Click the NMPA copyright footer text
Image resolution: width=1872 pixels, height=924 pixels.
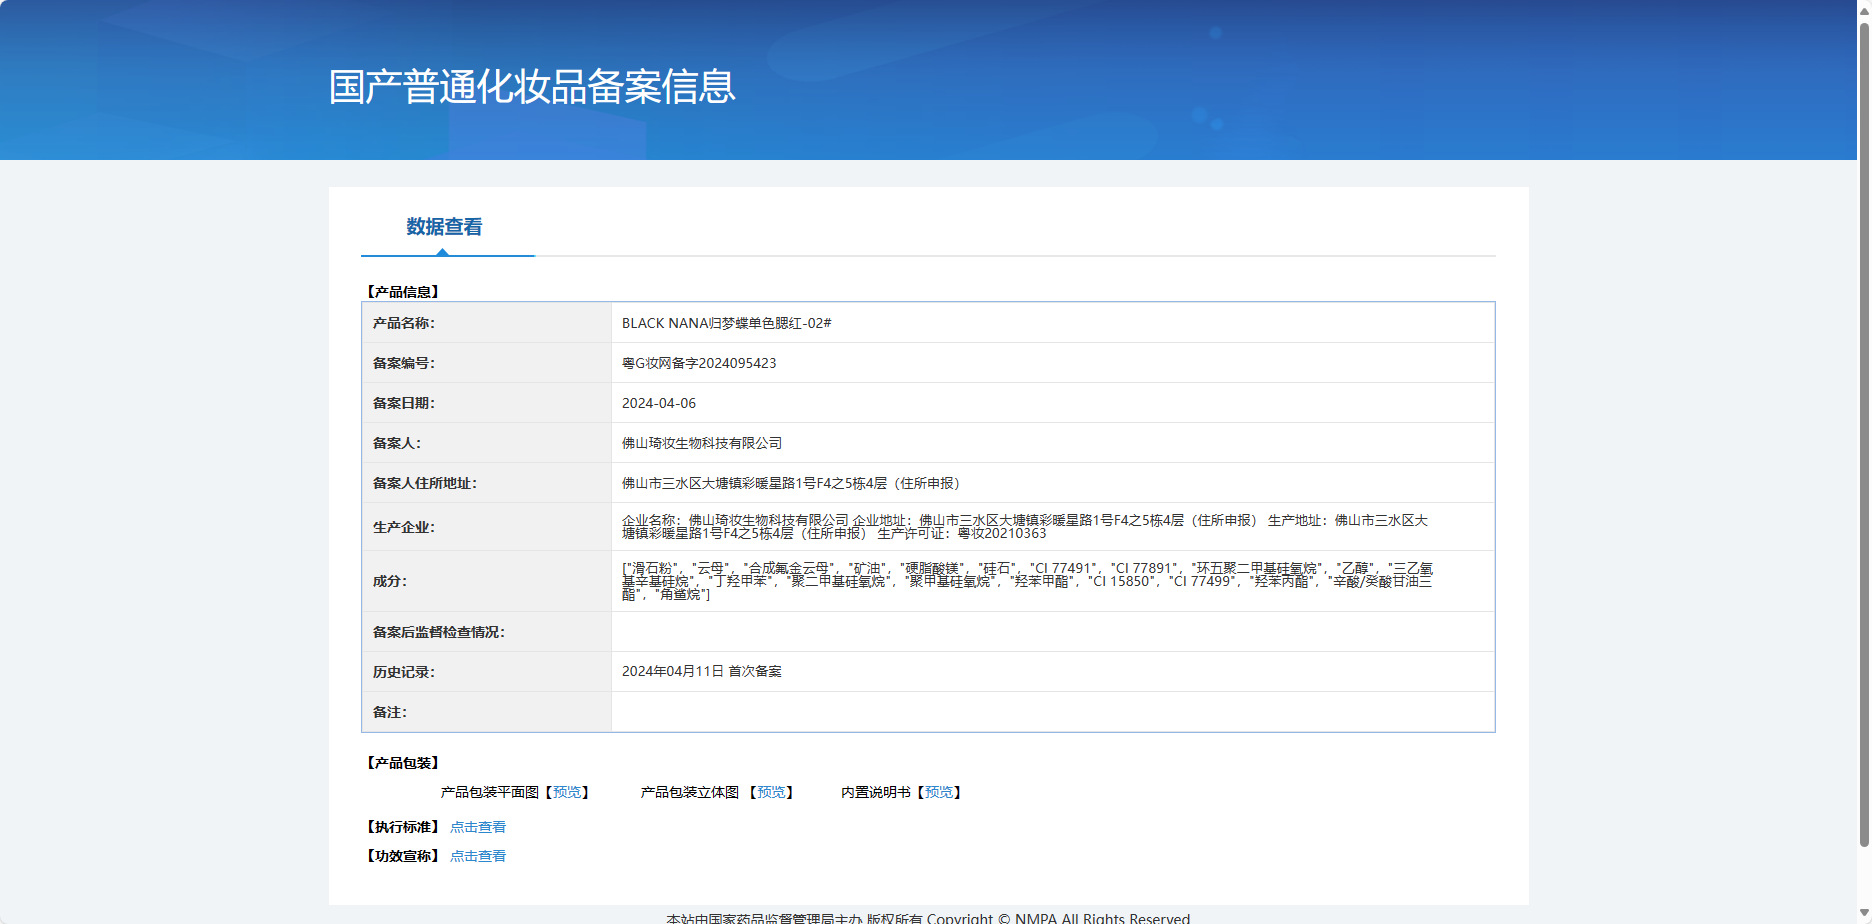[928, 918]
